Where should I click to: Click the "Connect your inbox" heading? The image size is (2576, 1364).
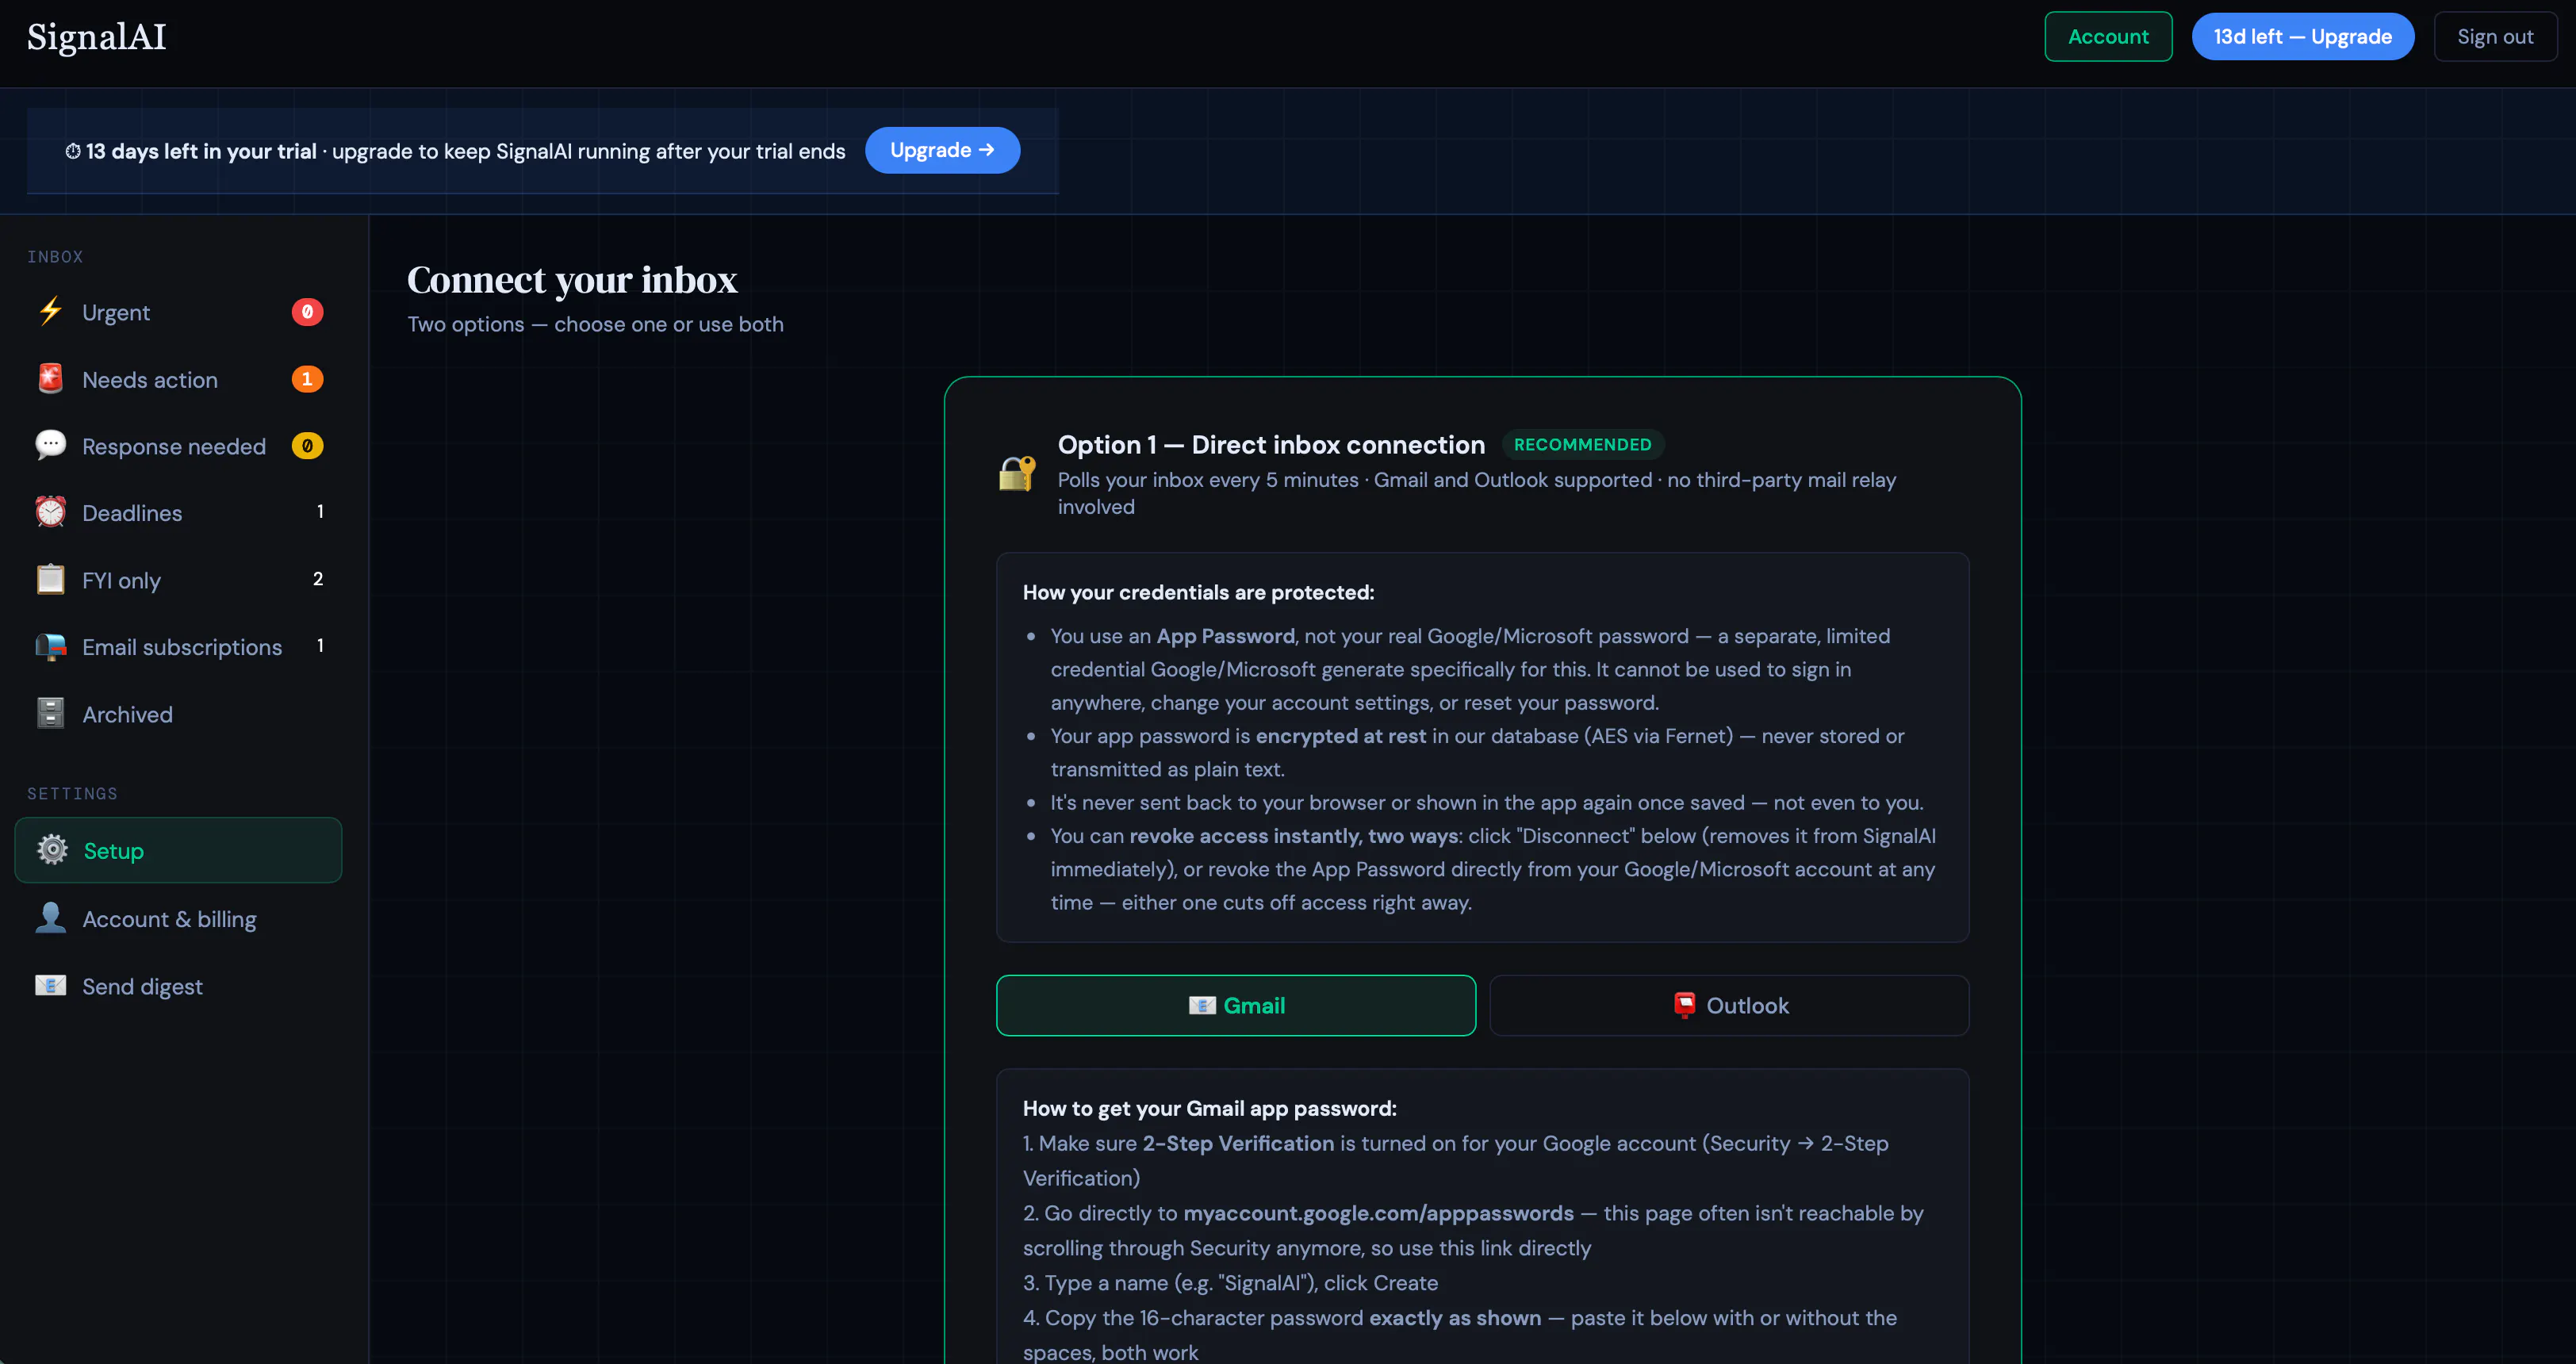pos(572,280)
